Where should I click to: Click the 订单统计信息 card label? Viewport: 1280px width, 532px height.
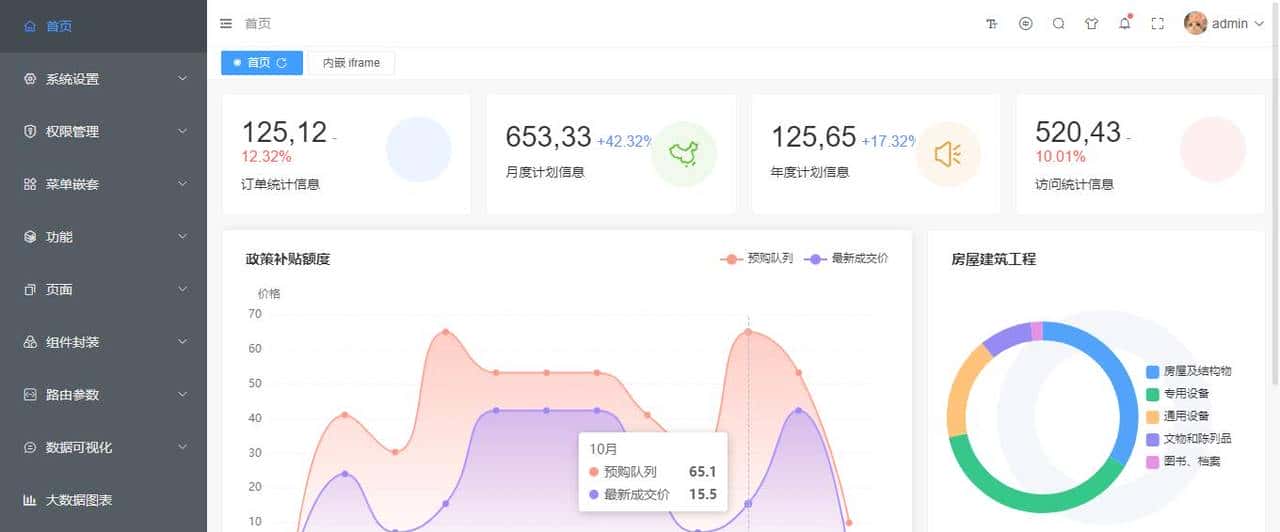[281, 185]
